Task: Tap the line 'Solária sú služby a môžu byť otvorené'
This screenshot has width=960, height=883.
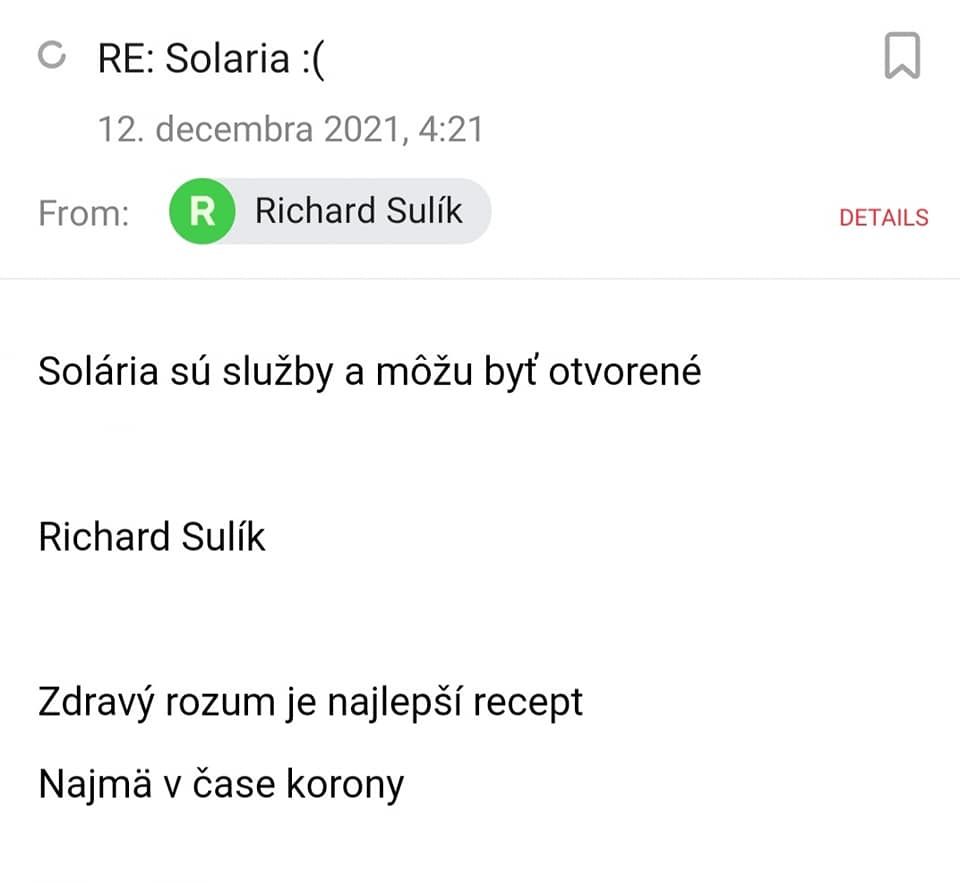Action: pos(369,371)
